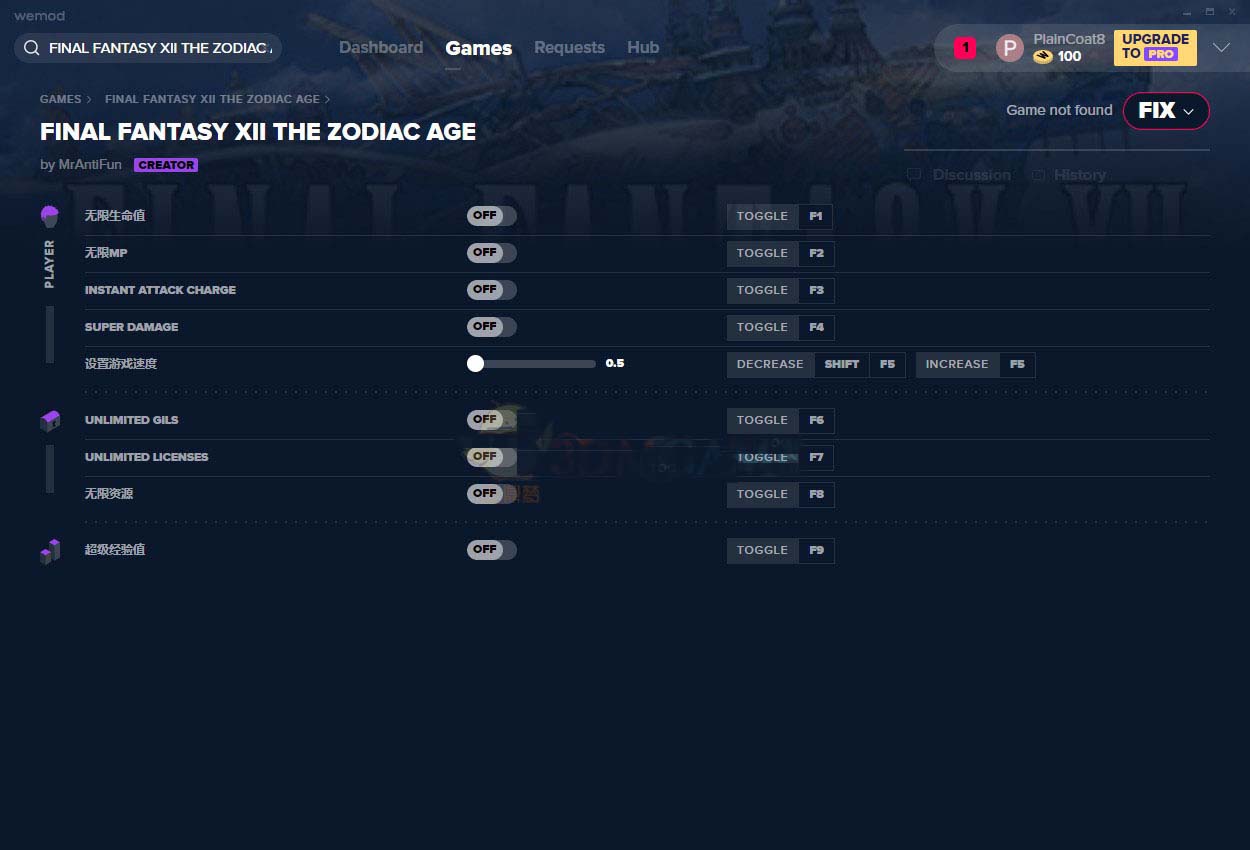Viewport: 1250px width, 850px height.
Task: Click the PlainCoat8 profile avatar
Action: coord(1009,48)
